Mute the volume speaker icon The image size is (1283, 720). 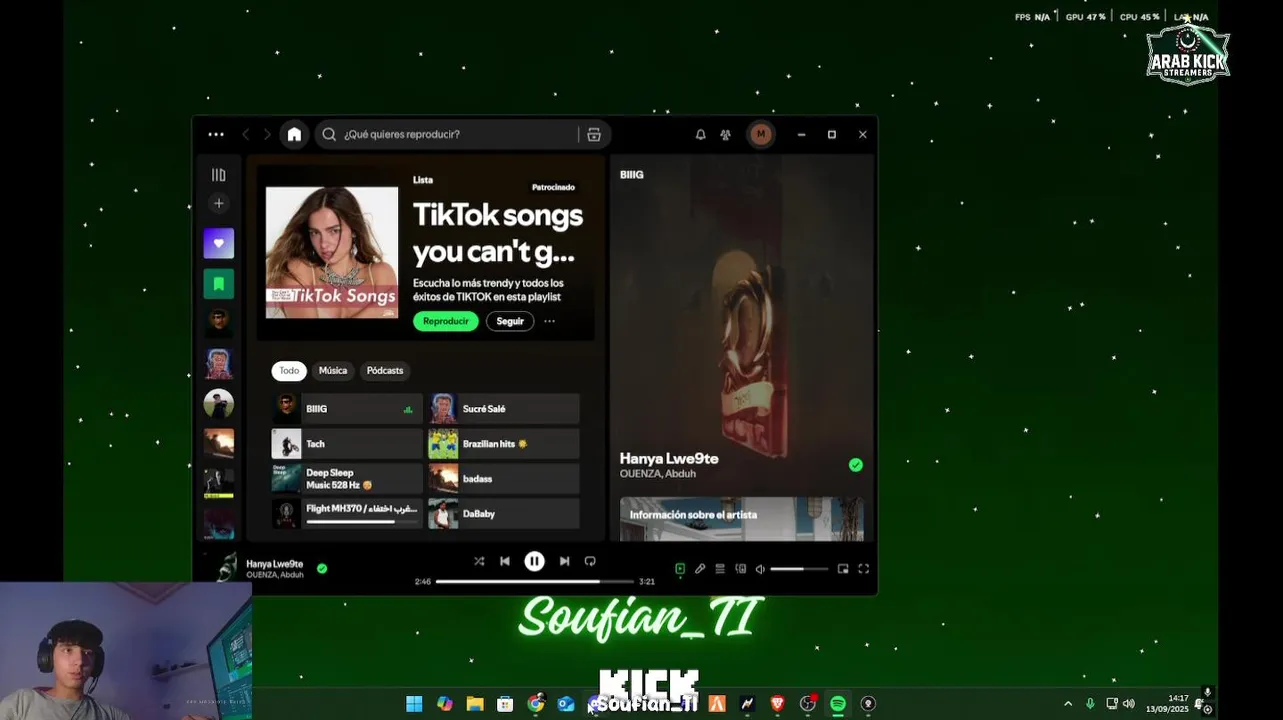(x=760, y=569)
